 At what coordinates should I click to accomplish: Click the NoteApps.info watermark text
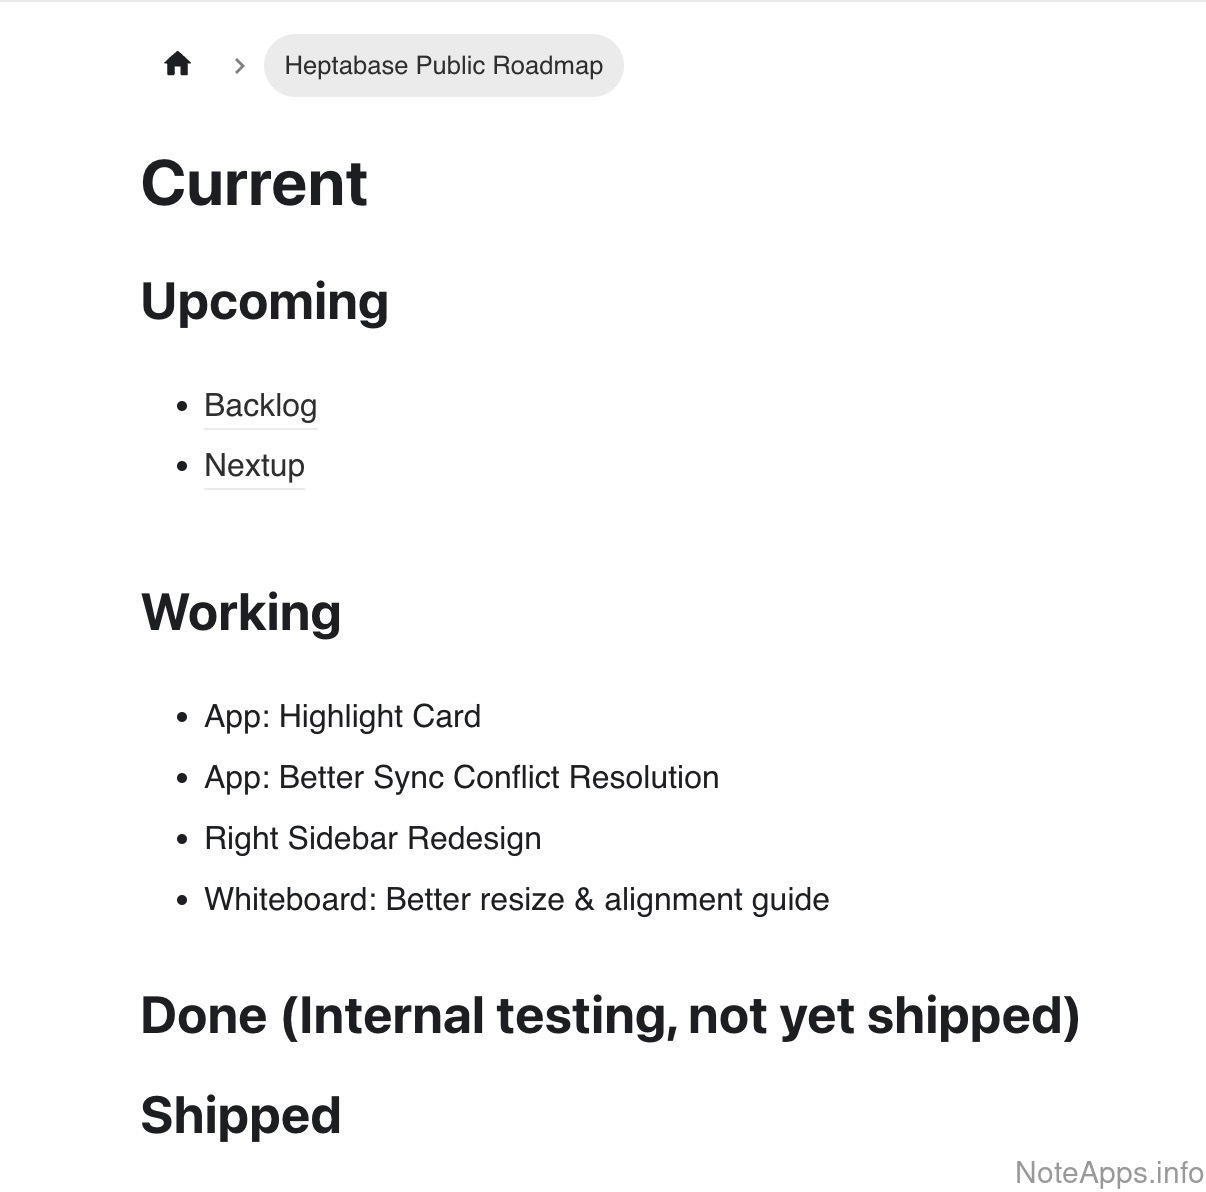coord(1108,1171)
